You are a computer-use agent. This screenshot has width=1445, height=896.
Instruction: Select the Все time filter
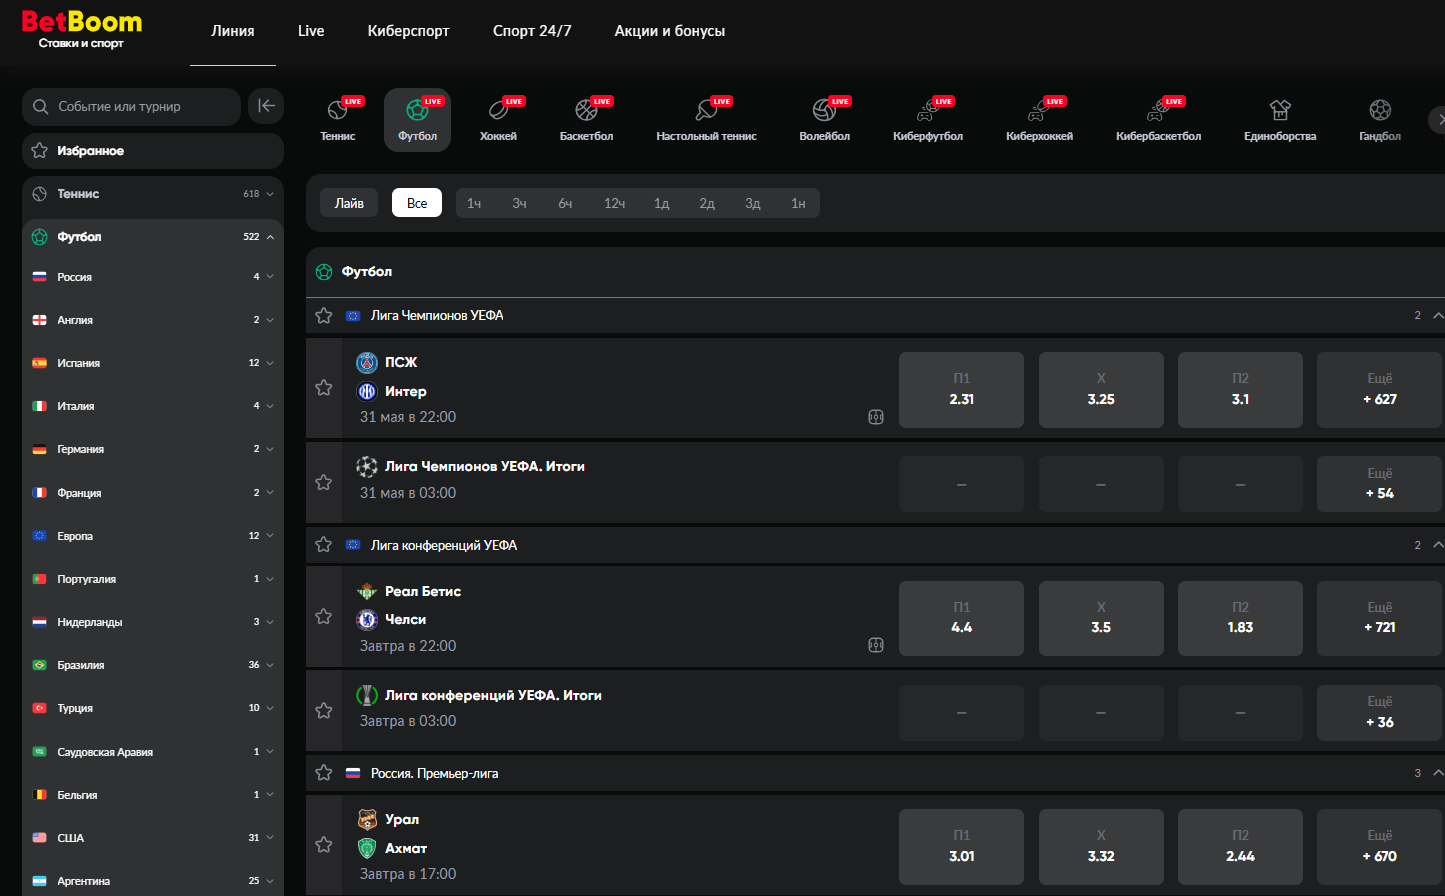click(x=417, y=203)
